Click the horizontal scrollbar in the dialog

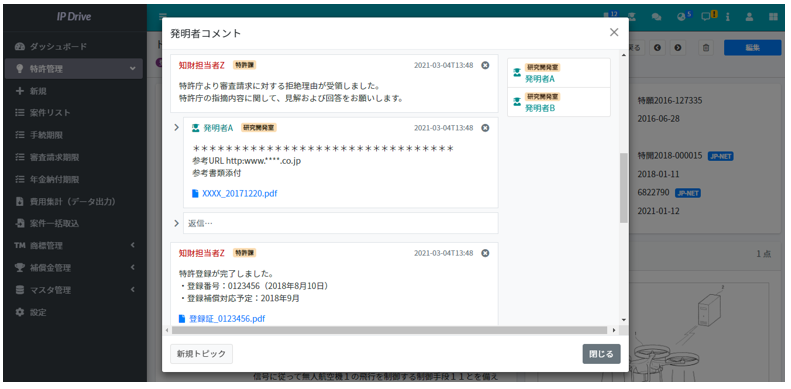pos(389,330)
